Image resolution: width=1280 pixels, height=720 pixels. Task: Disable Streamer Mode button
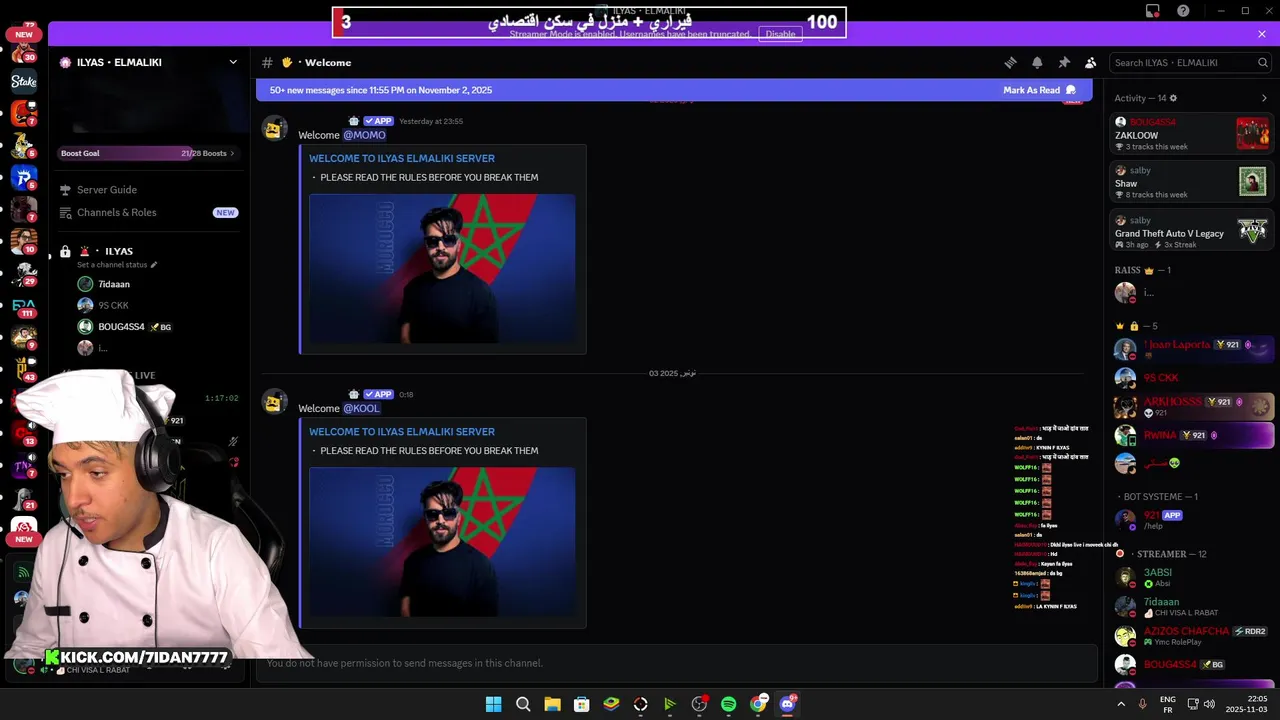[x=780, y=34]
